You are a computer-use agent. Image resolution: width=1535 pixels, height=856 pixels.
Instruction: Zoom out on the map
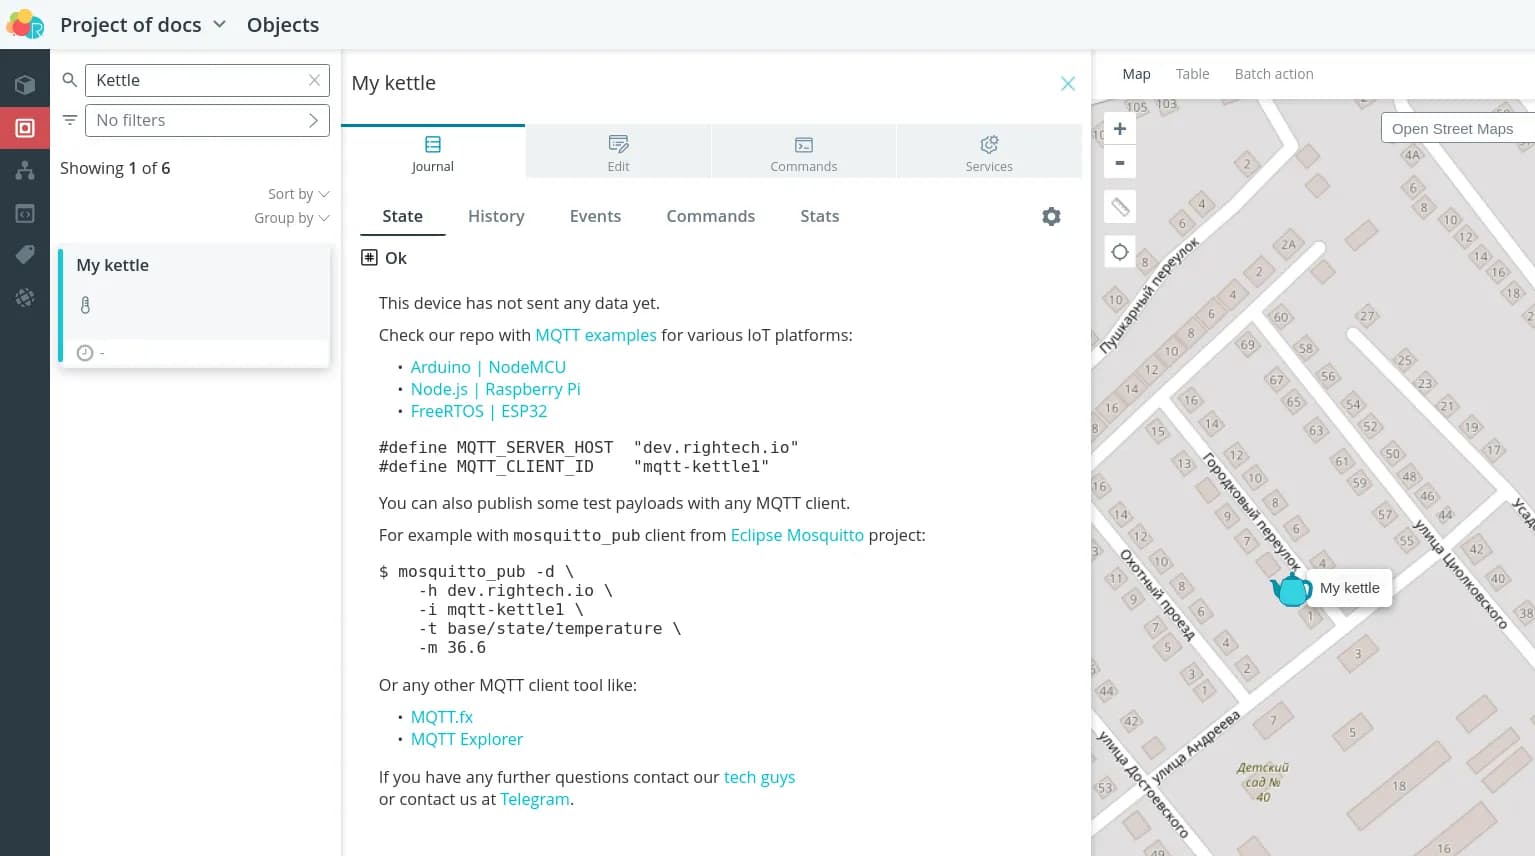[x=1120, y=163]
